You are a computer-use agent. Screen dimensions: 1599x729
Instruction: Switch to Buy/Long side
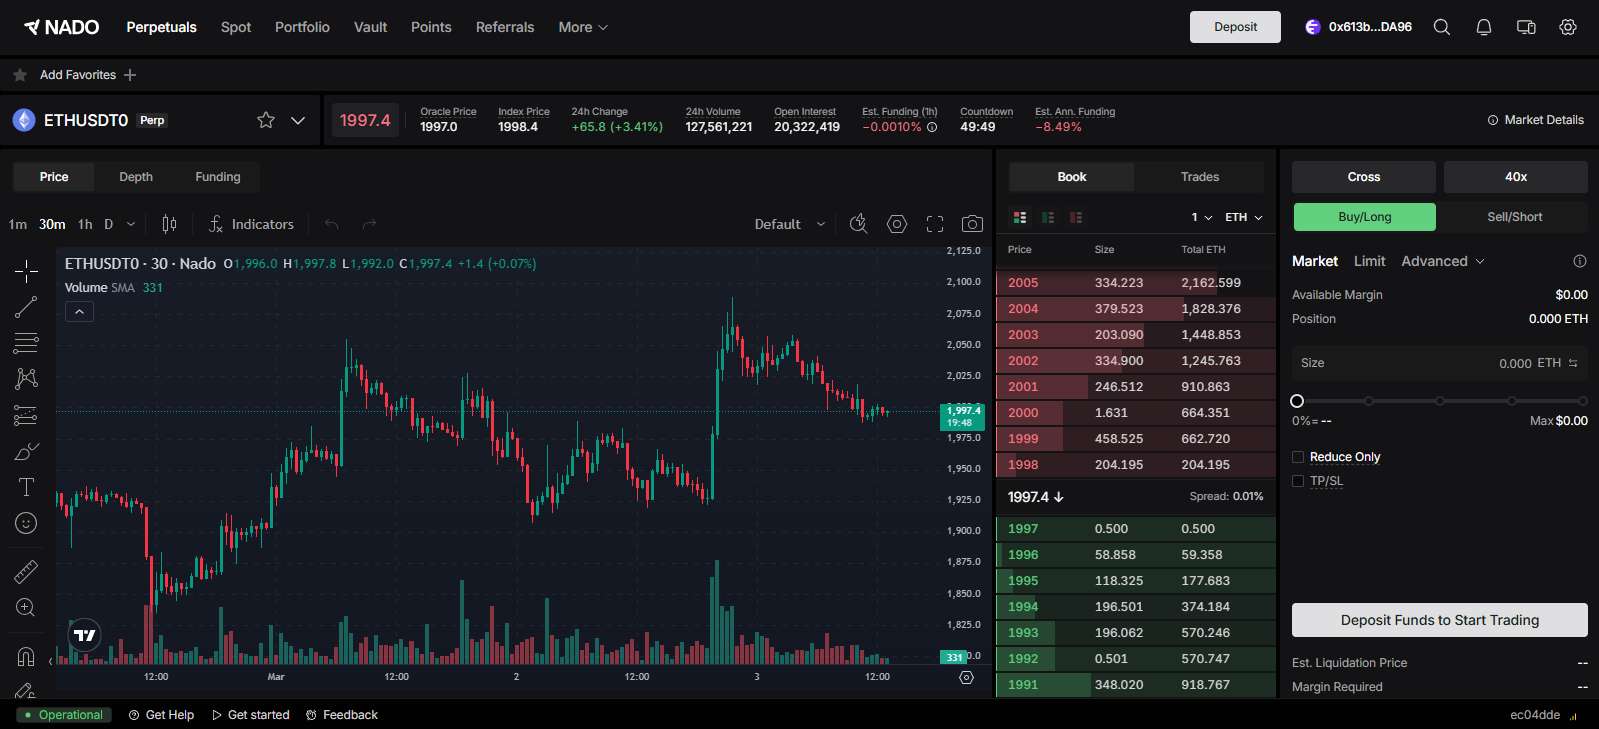pos(1365,217)
